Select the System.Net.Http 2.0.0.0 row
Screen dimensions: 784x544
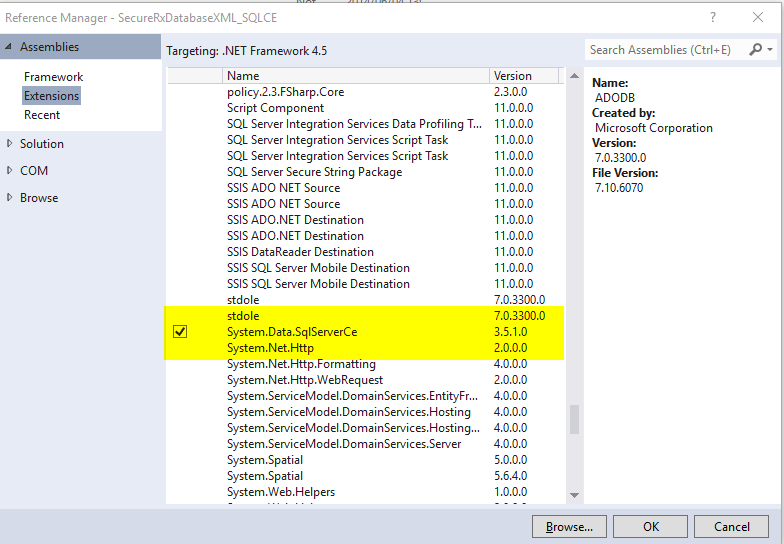pyautogui.click(x=365, y=348)
